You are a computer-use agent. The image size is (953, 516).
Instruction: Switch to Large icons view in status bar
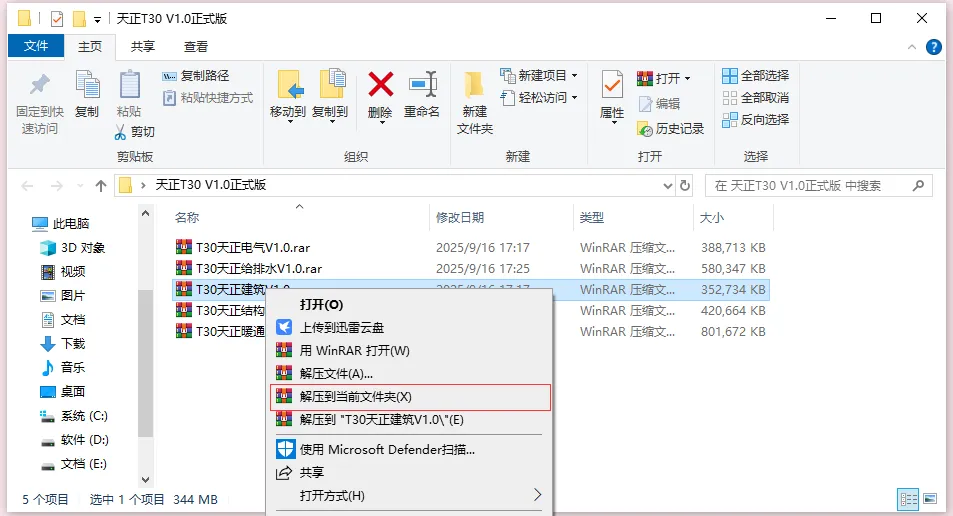coord(930,500)
